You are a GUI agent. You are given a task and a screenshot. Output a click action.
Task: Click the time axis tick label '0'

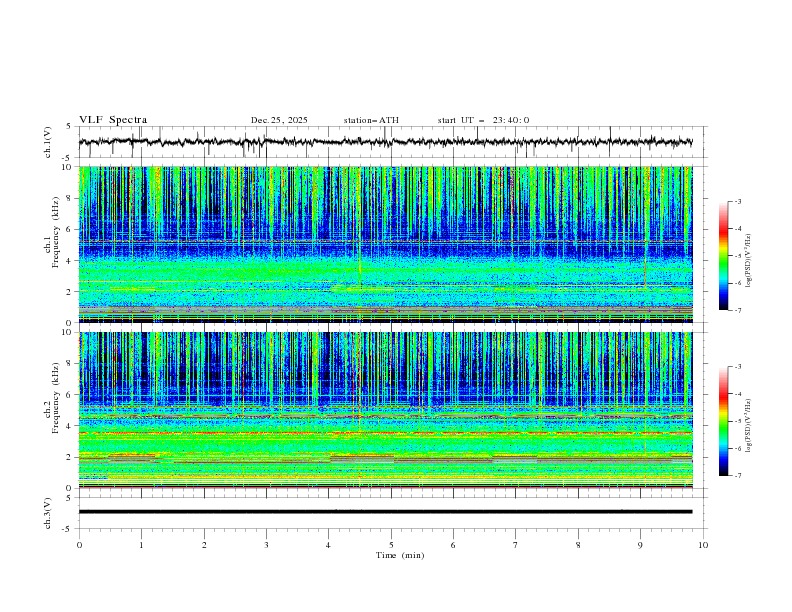pos(79,545)
